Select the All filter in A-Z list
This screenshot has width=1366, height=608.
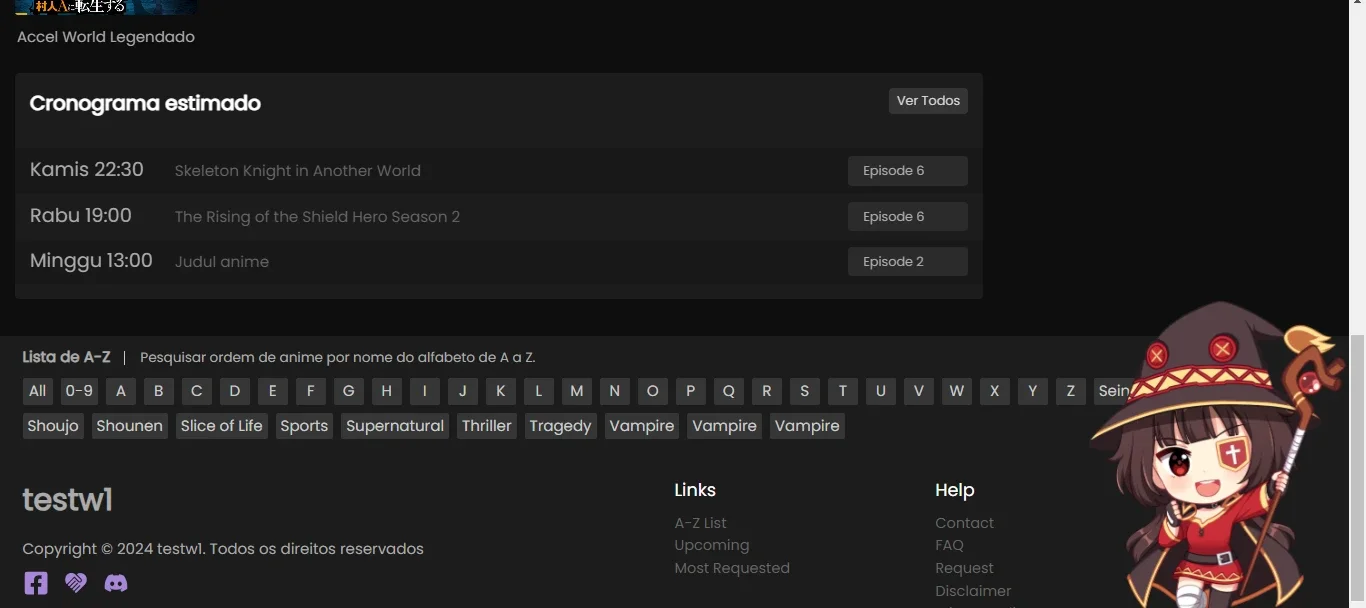click(37, 391)
